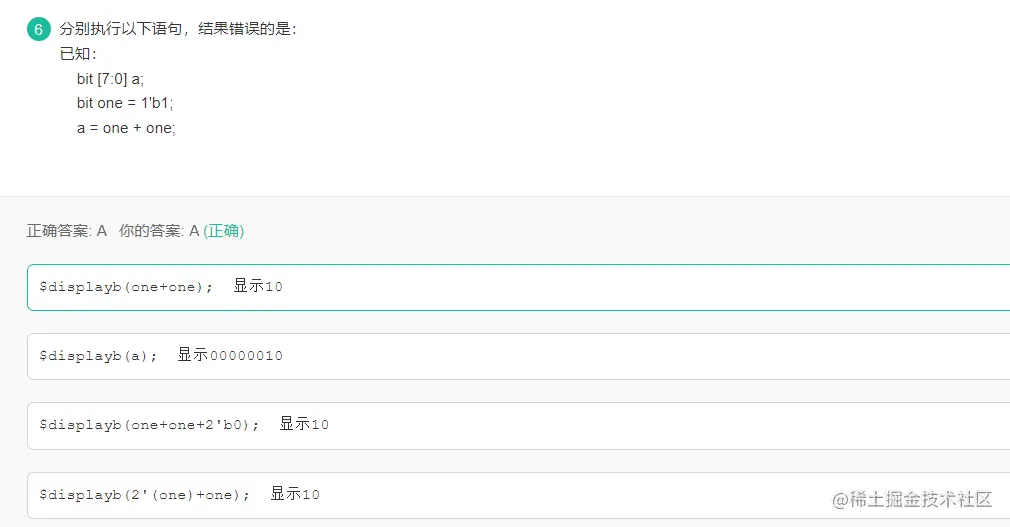Click the 正确答案: A text

pos(67,231)
